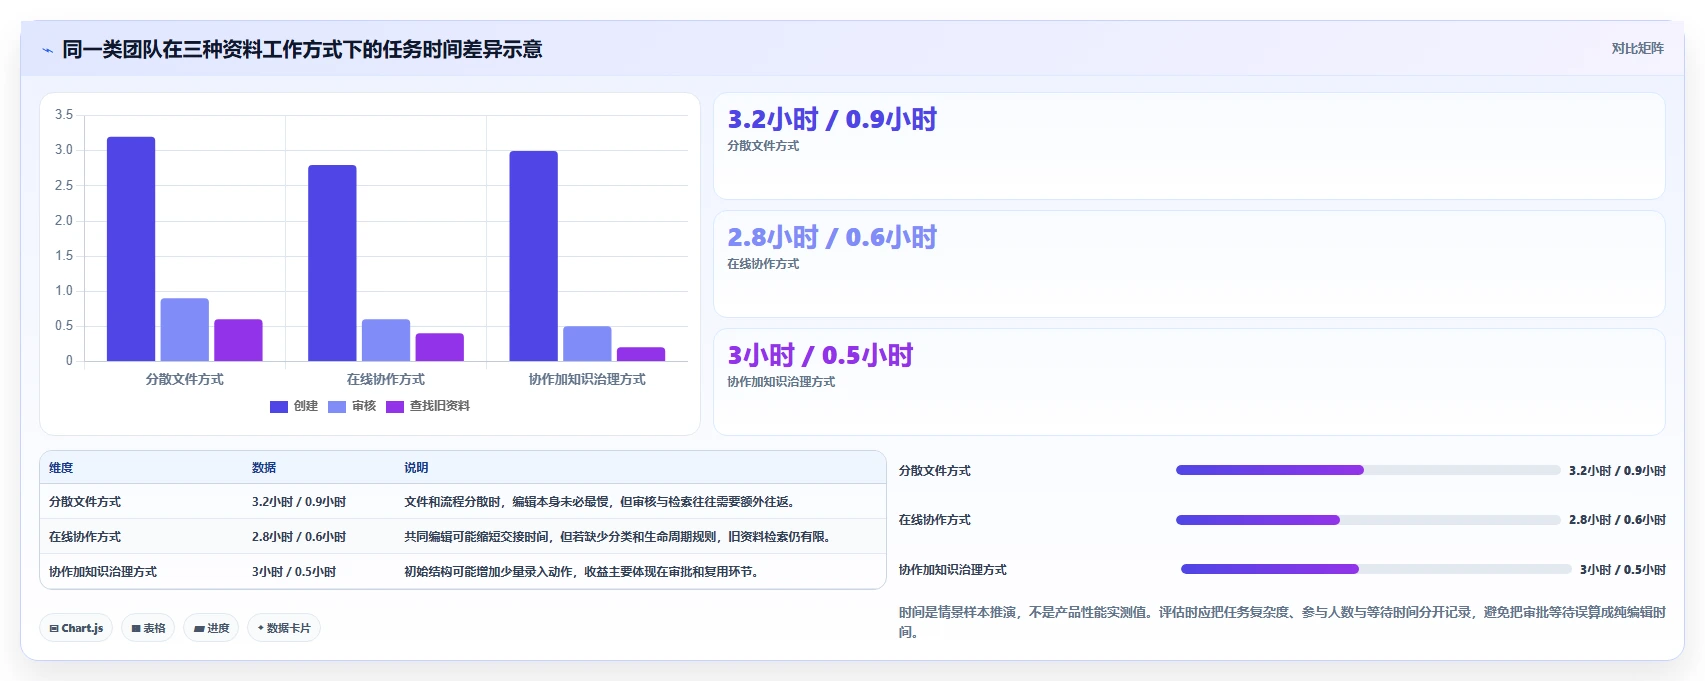Click 分散文件方式 caption in the first card
The width and height of the screenshot is (1705, 681).
pos(763,146)
